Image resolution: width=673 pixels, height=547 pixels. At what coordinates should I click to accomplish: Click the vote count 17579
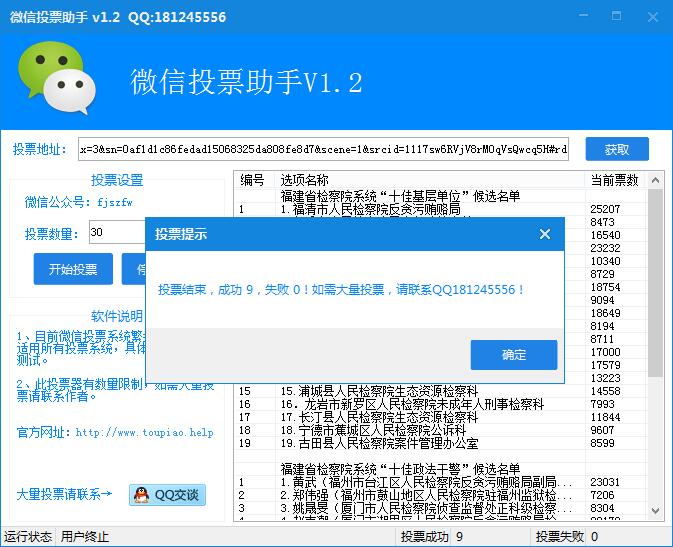[x=605, y=365]
